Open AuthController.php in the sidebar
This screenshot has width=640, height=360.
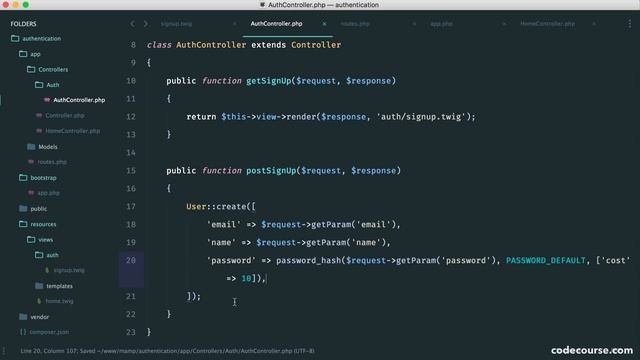pyautogui.click(x=79, y=100)
